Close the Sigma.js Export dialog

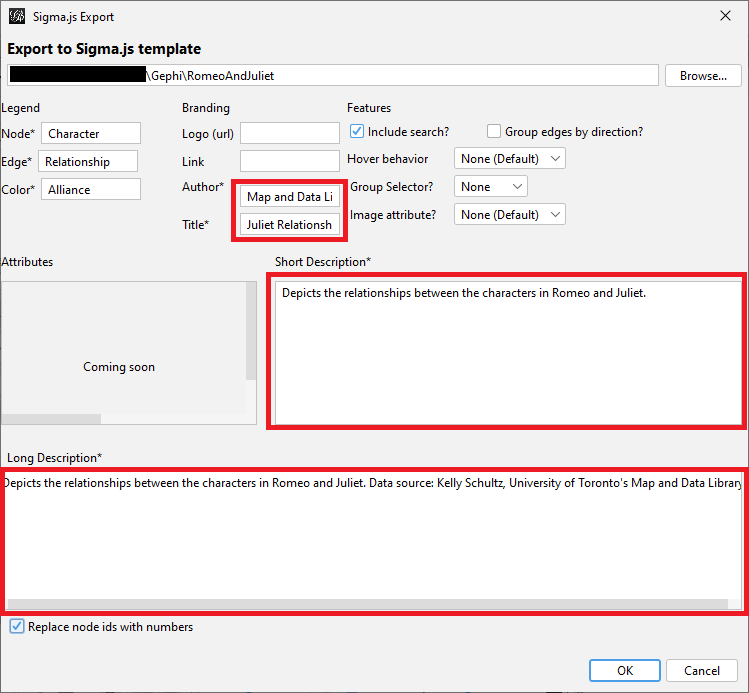pos(725,16)
